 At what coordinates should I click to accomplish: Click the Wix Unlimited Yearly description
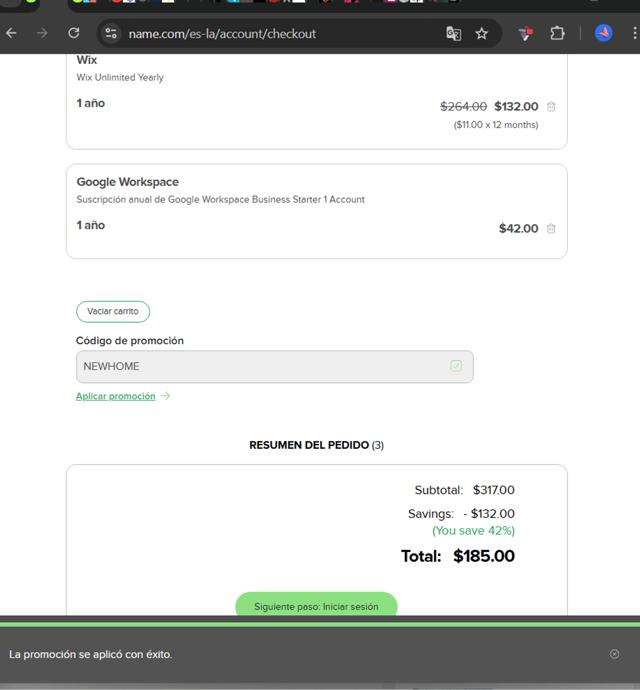(x=120, y=77)
